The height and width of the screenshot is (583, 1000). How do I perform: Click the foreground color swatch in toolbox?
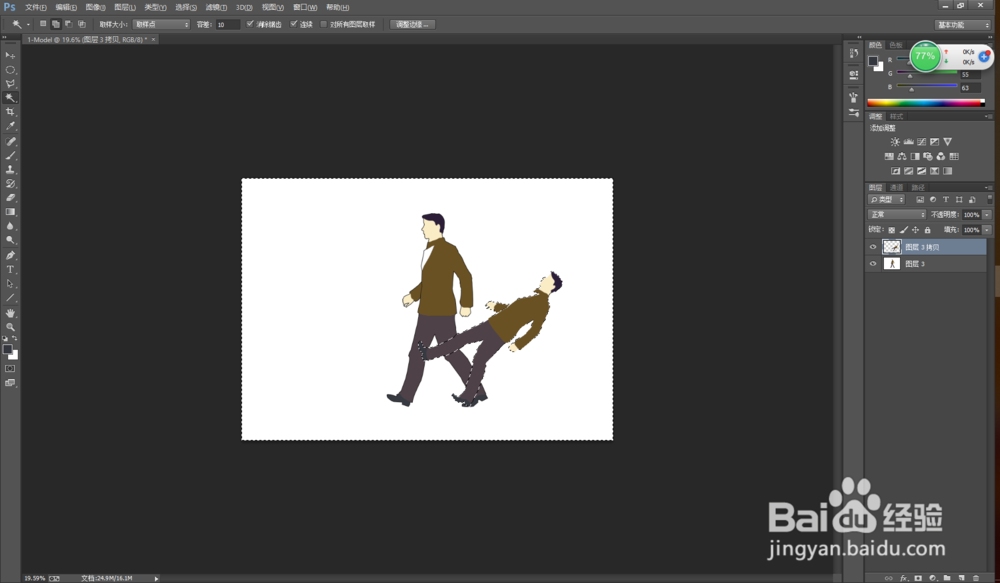point(8,349)
